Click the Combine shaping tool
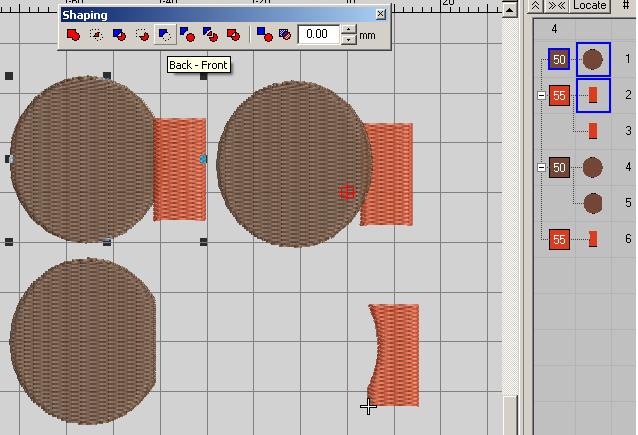The height and width of the screenshot is (435, 638). click(x=233, y=35)
